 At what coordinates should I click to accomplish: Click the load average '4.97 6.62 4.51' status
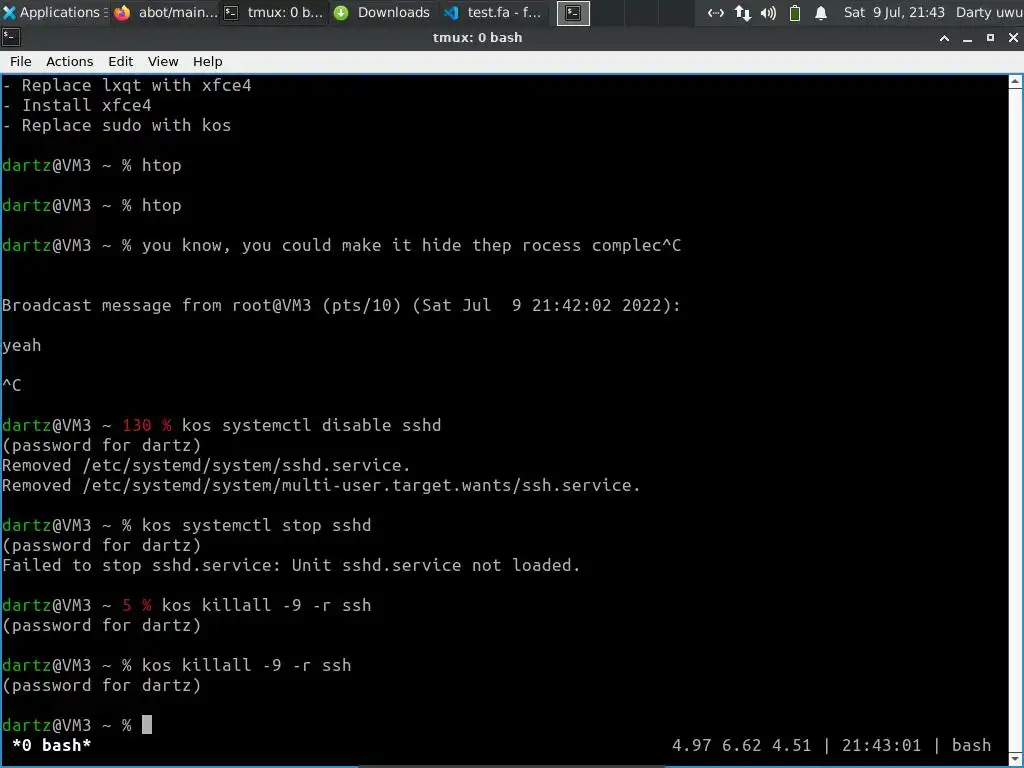741,745
